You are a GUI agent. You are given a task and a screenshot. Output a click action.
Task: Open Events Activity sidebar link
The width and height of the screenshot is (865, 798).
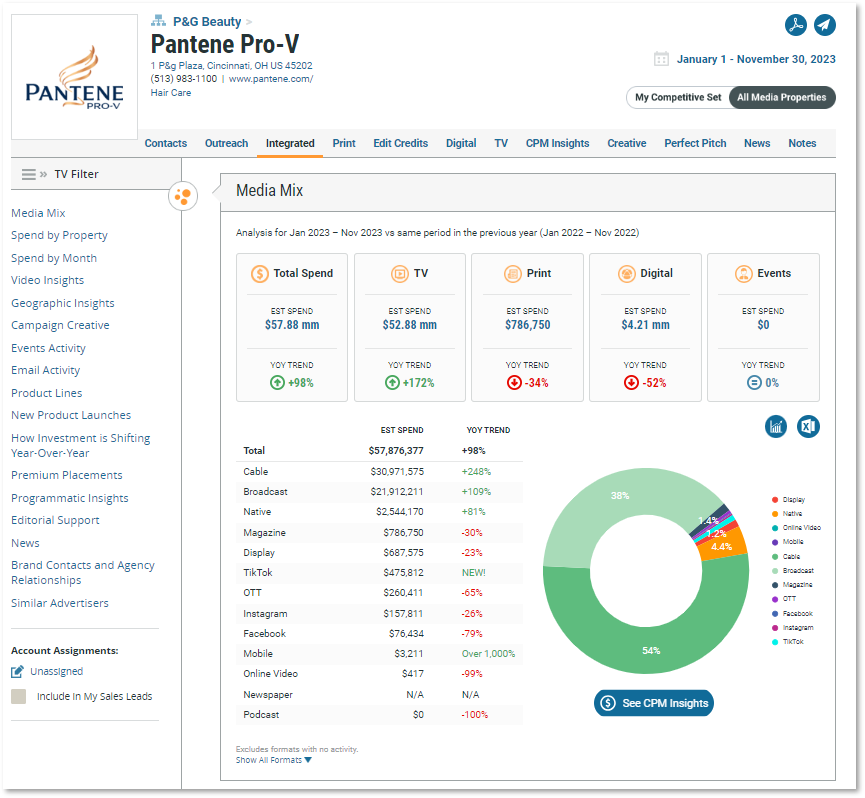point(48,349)
